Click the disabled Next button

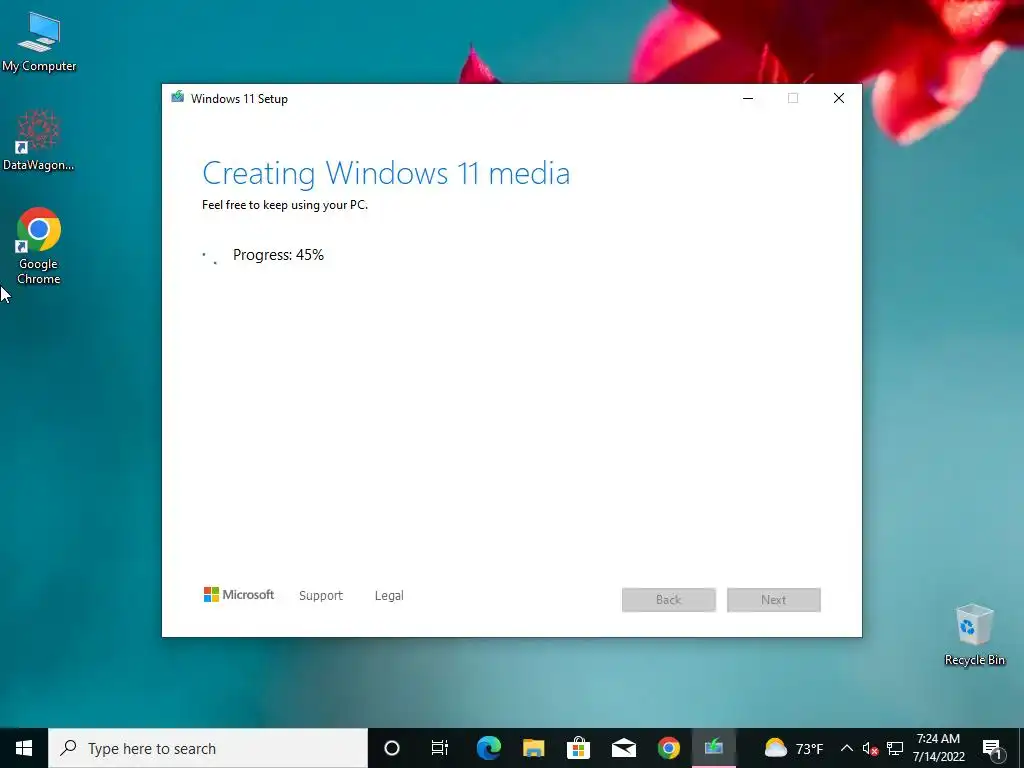pyautogui.click(x=774, y=600)
